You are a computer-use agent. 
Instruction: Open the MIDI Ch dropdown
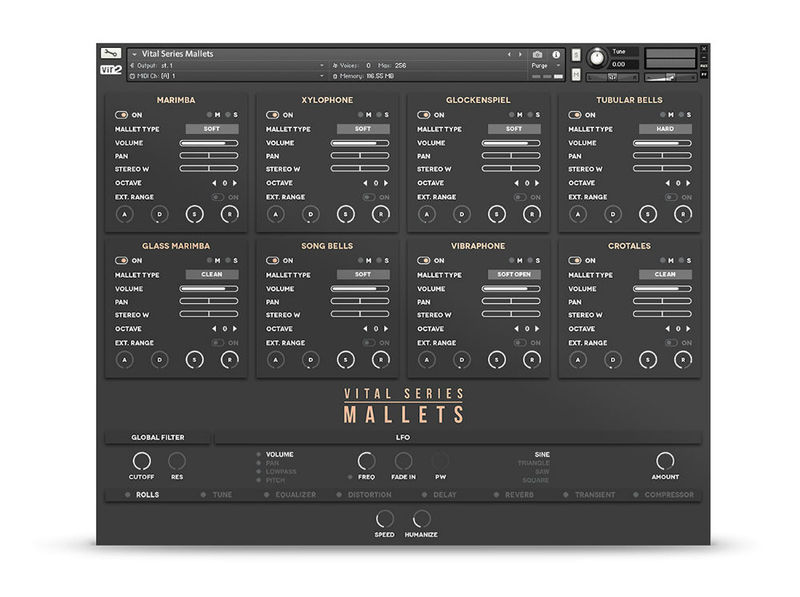(x=227, y=76)
